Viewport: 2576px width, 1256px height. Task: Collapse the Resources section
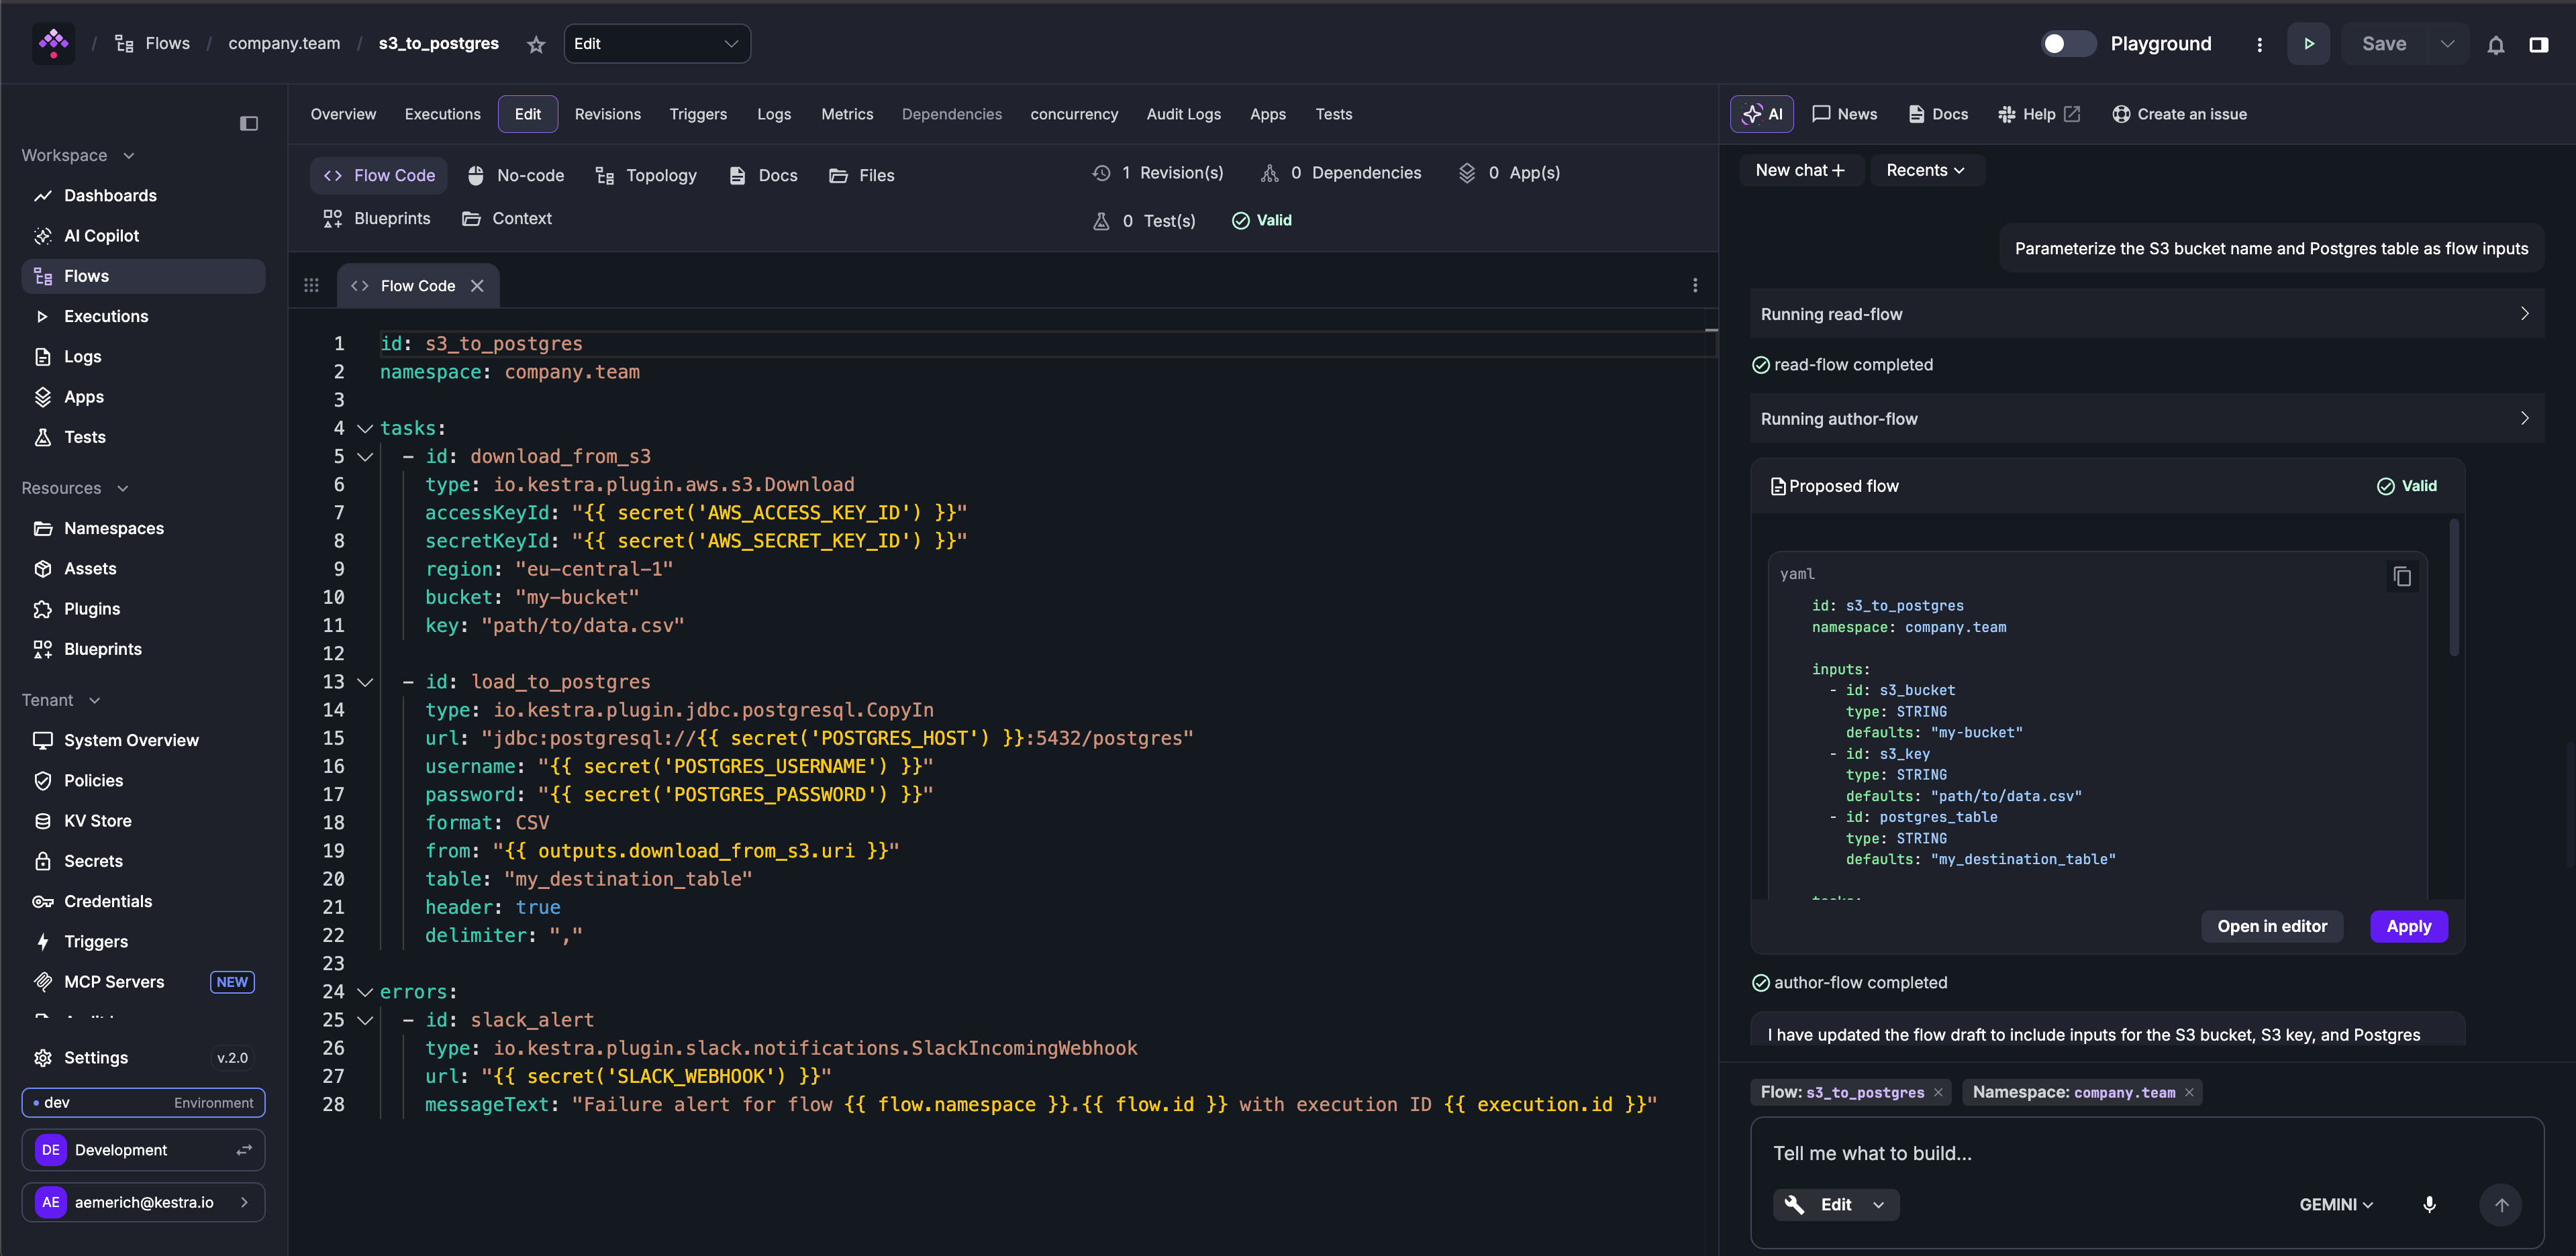75,488
